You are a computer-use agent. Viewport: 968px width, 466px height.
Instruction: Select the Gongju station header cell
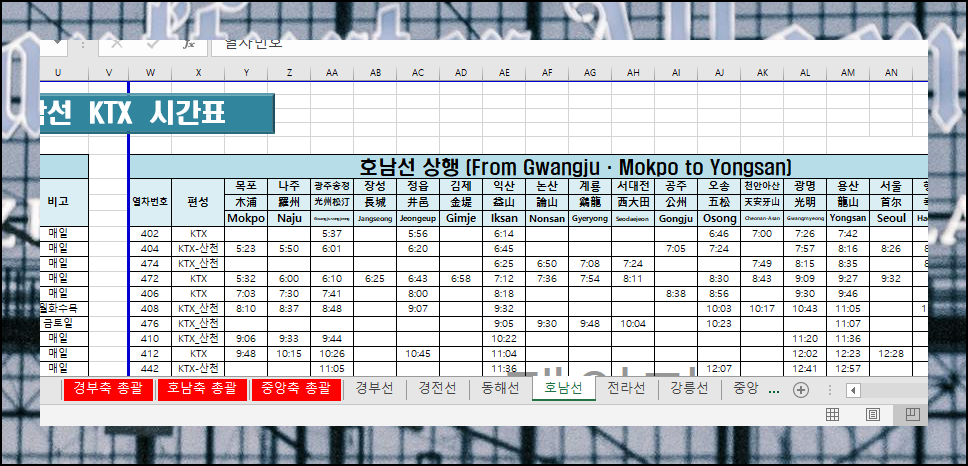(x=677, y=218)
